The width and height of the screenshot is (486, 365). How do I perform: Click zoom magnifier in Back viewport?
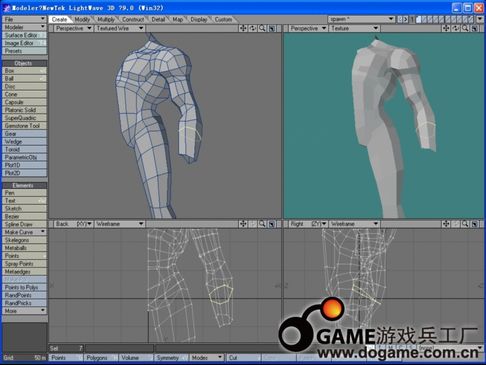coord(262,224)
